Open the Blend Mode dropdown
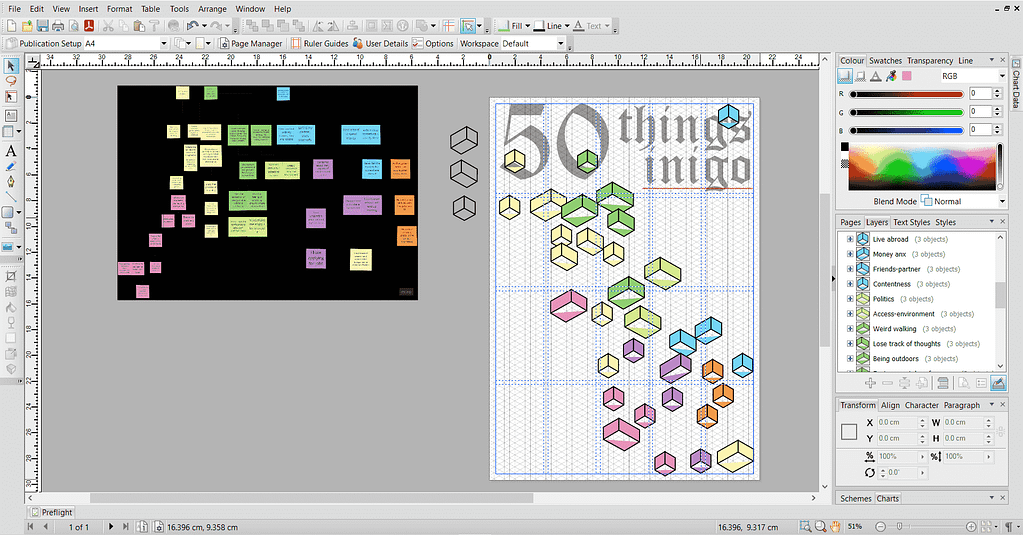1023x535 pixels. click(x=966, y=201)
